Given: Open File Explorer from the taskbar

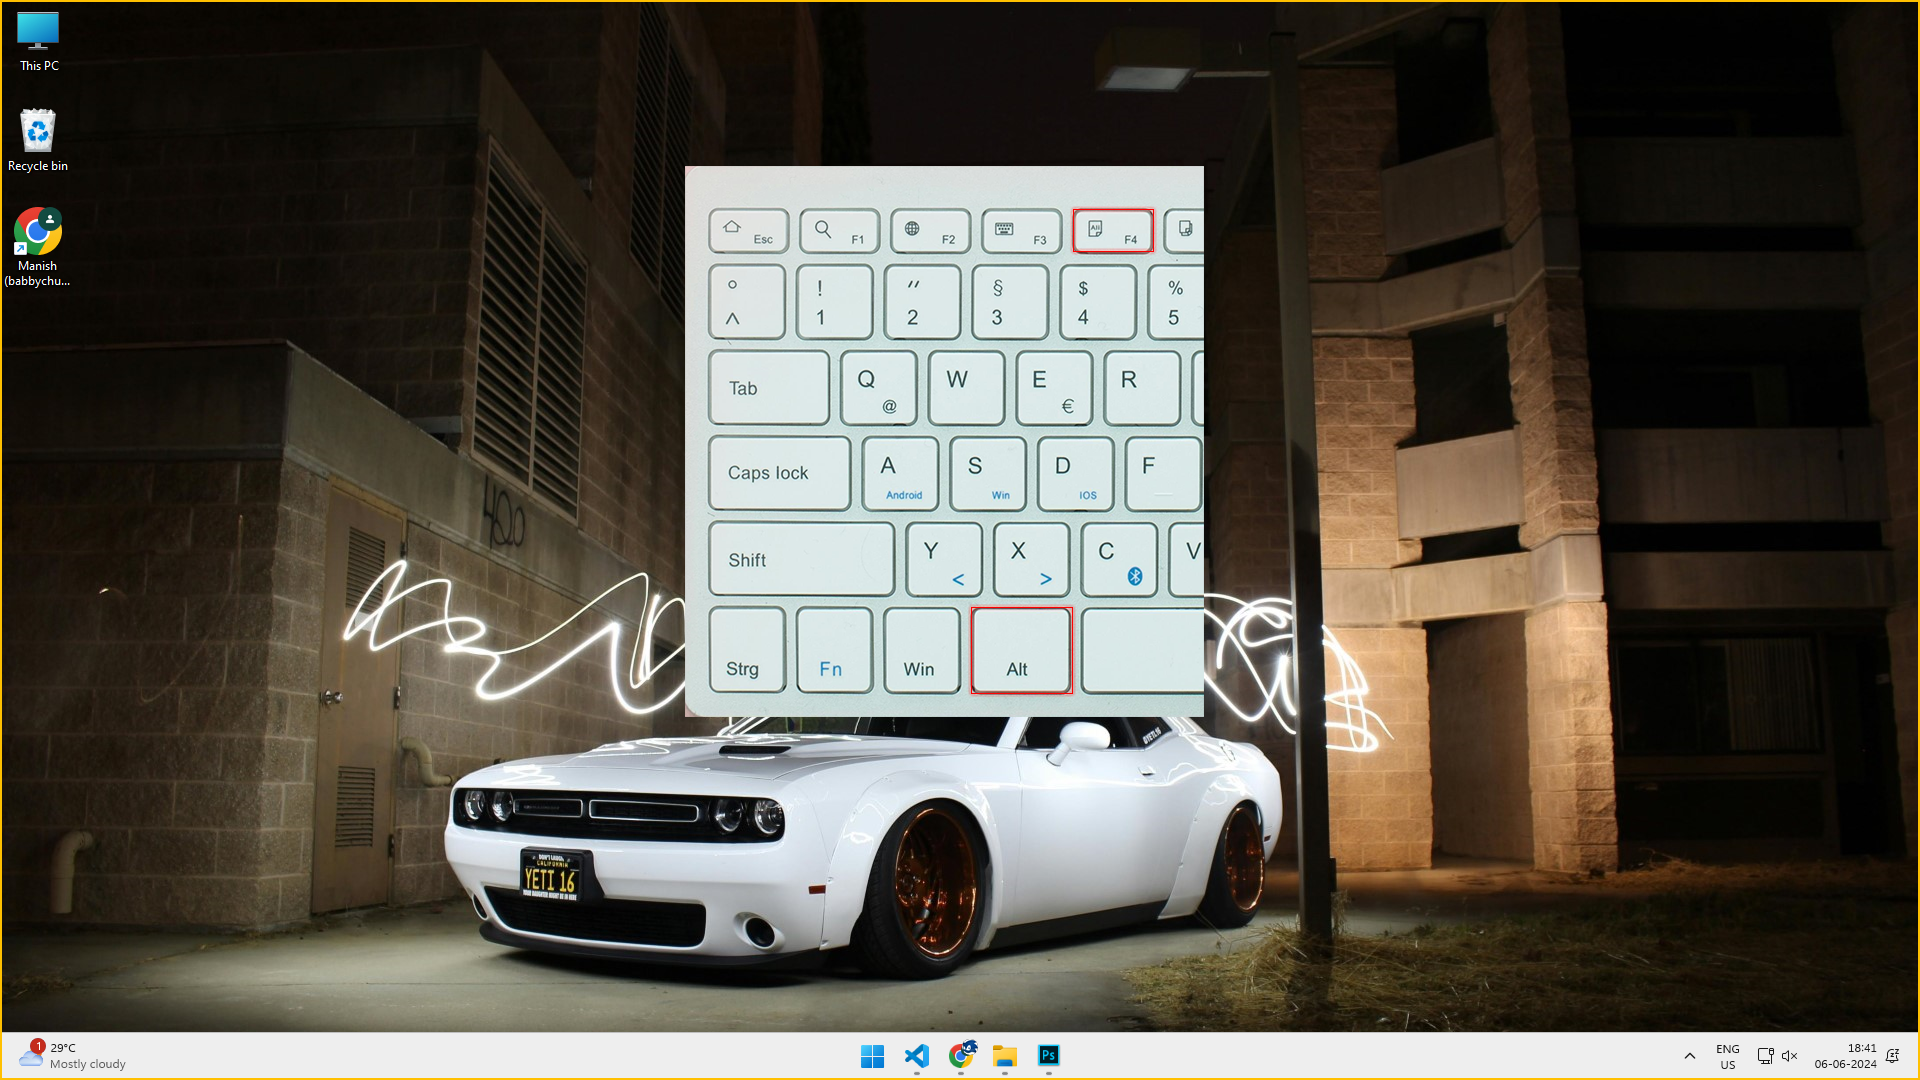Looking at the screenshot, I should click(x=1005, y=1056).
